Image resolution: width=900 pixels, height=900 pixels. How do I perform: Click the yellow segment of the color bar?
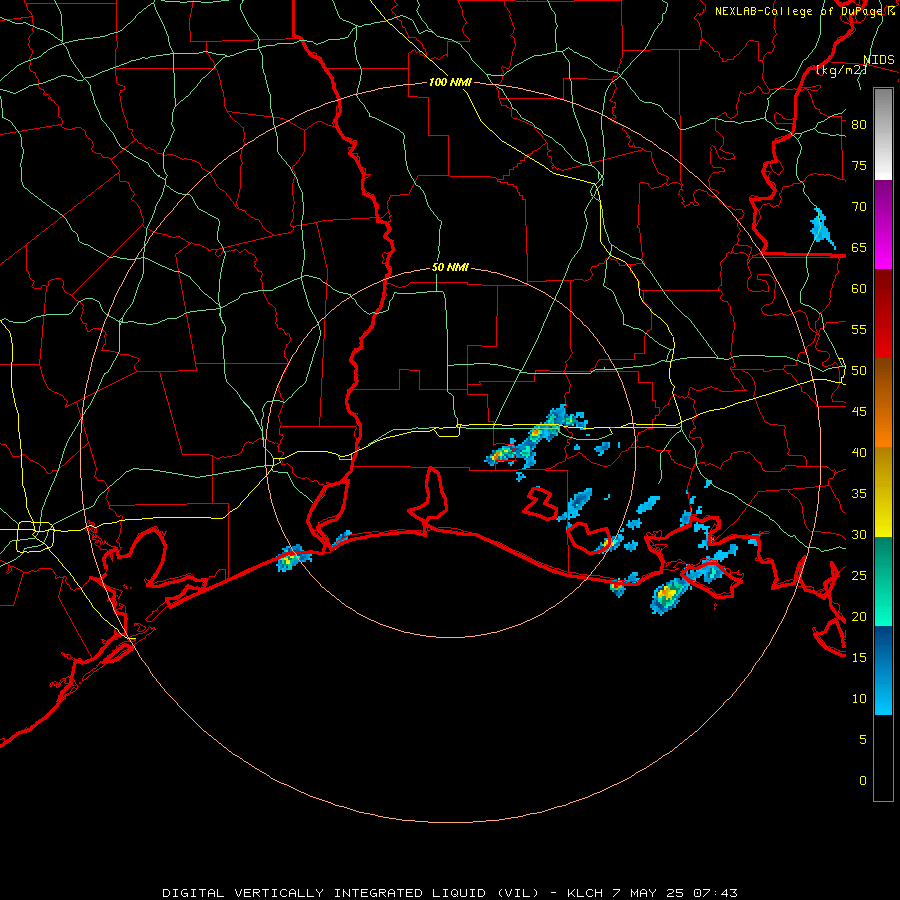883,492
